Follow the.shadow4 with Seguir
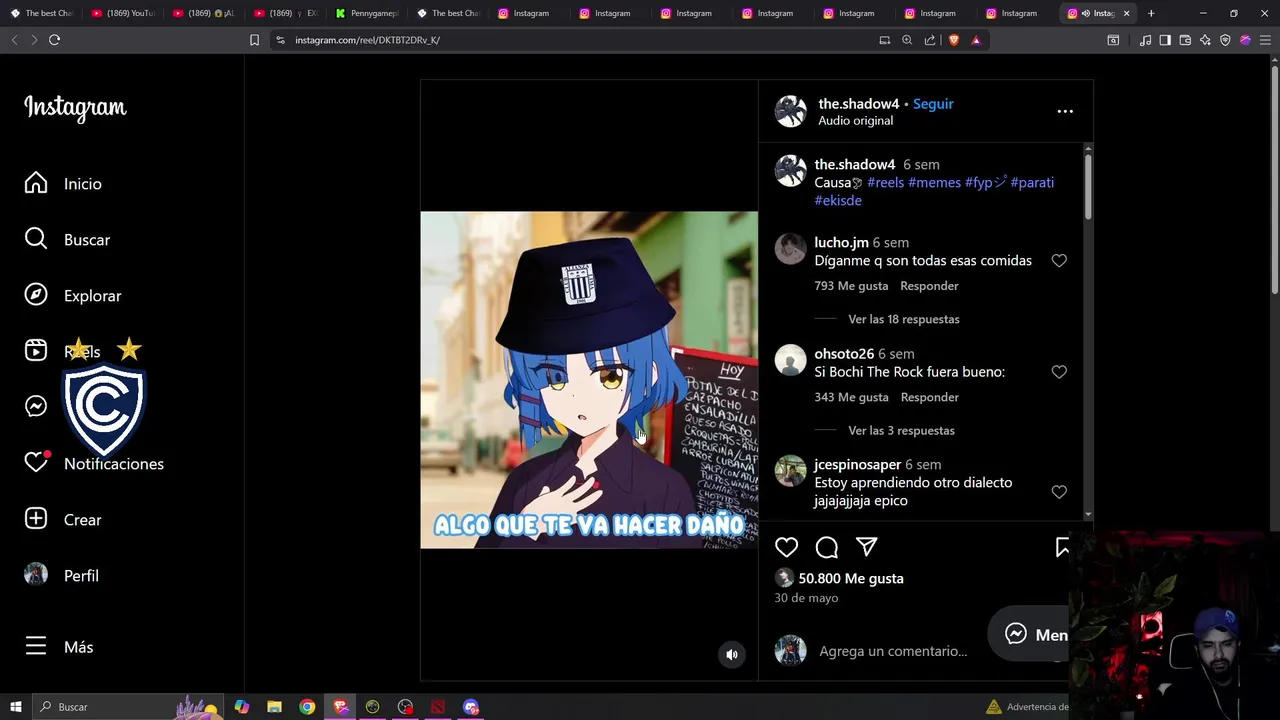The image size is (1280, 720). point(933,104)
